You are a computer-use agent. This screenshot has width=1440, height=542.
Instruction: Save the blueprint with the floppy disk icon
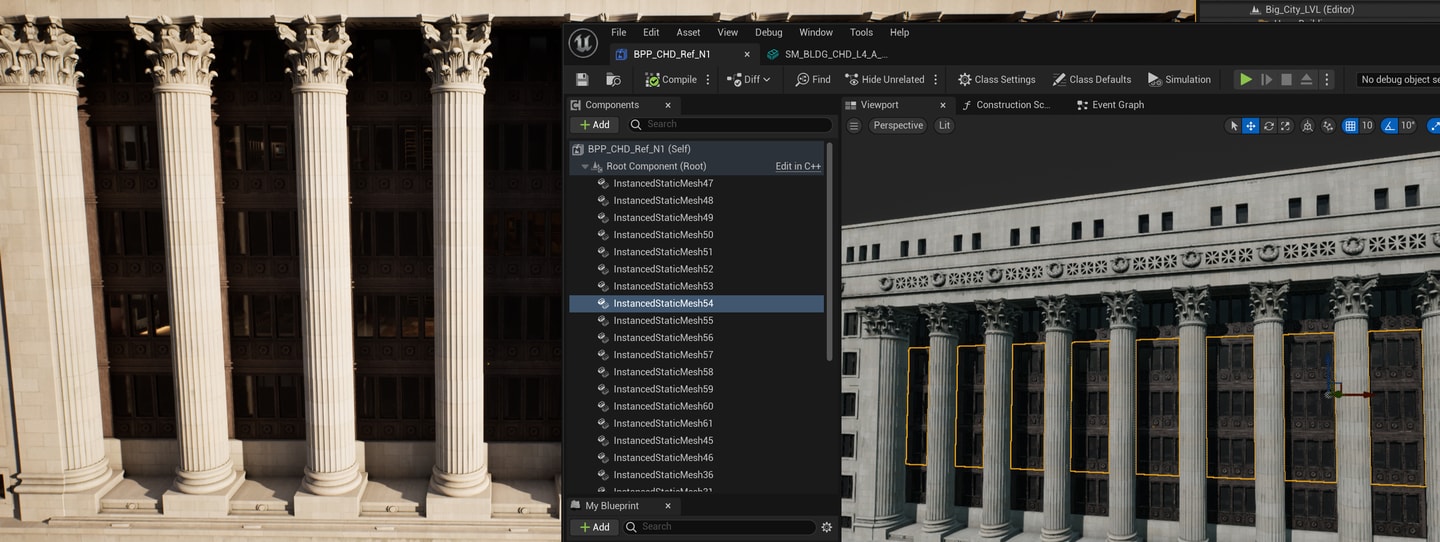(582, 79)
